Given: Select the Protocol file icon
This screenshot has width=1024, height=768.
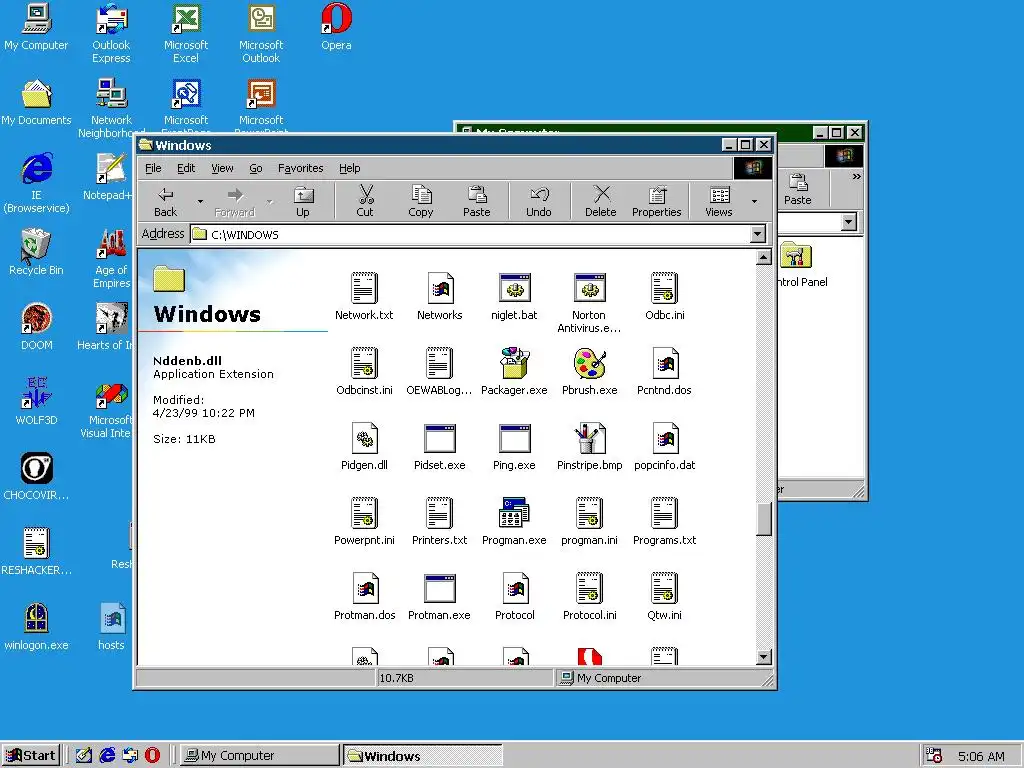Looking at the screenshot, I should 515,588.
